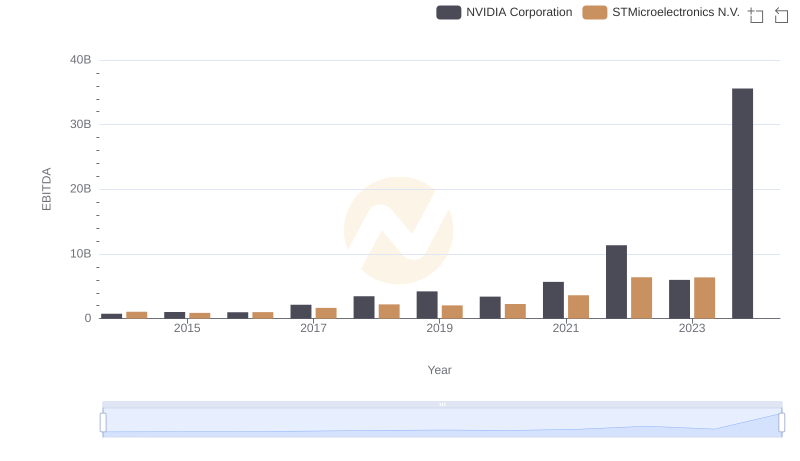
Task: Click the 20B y-axis label
Action: coord(81,189)
